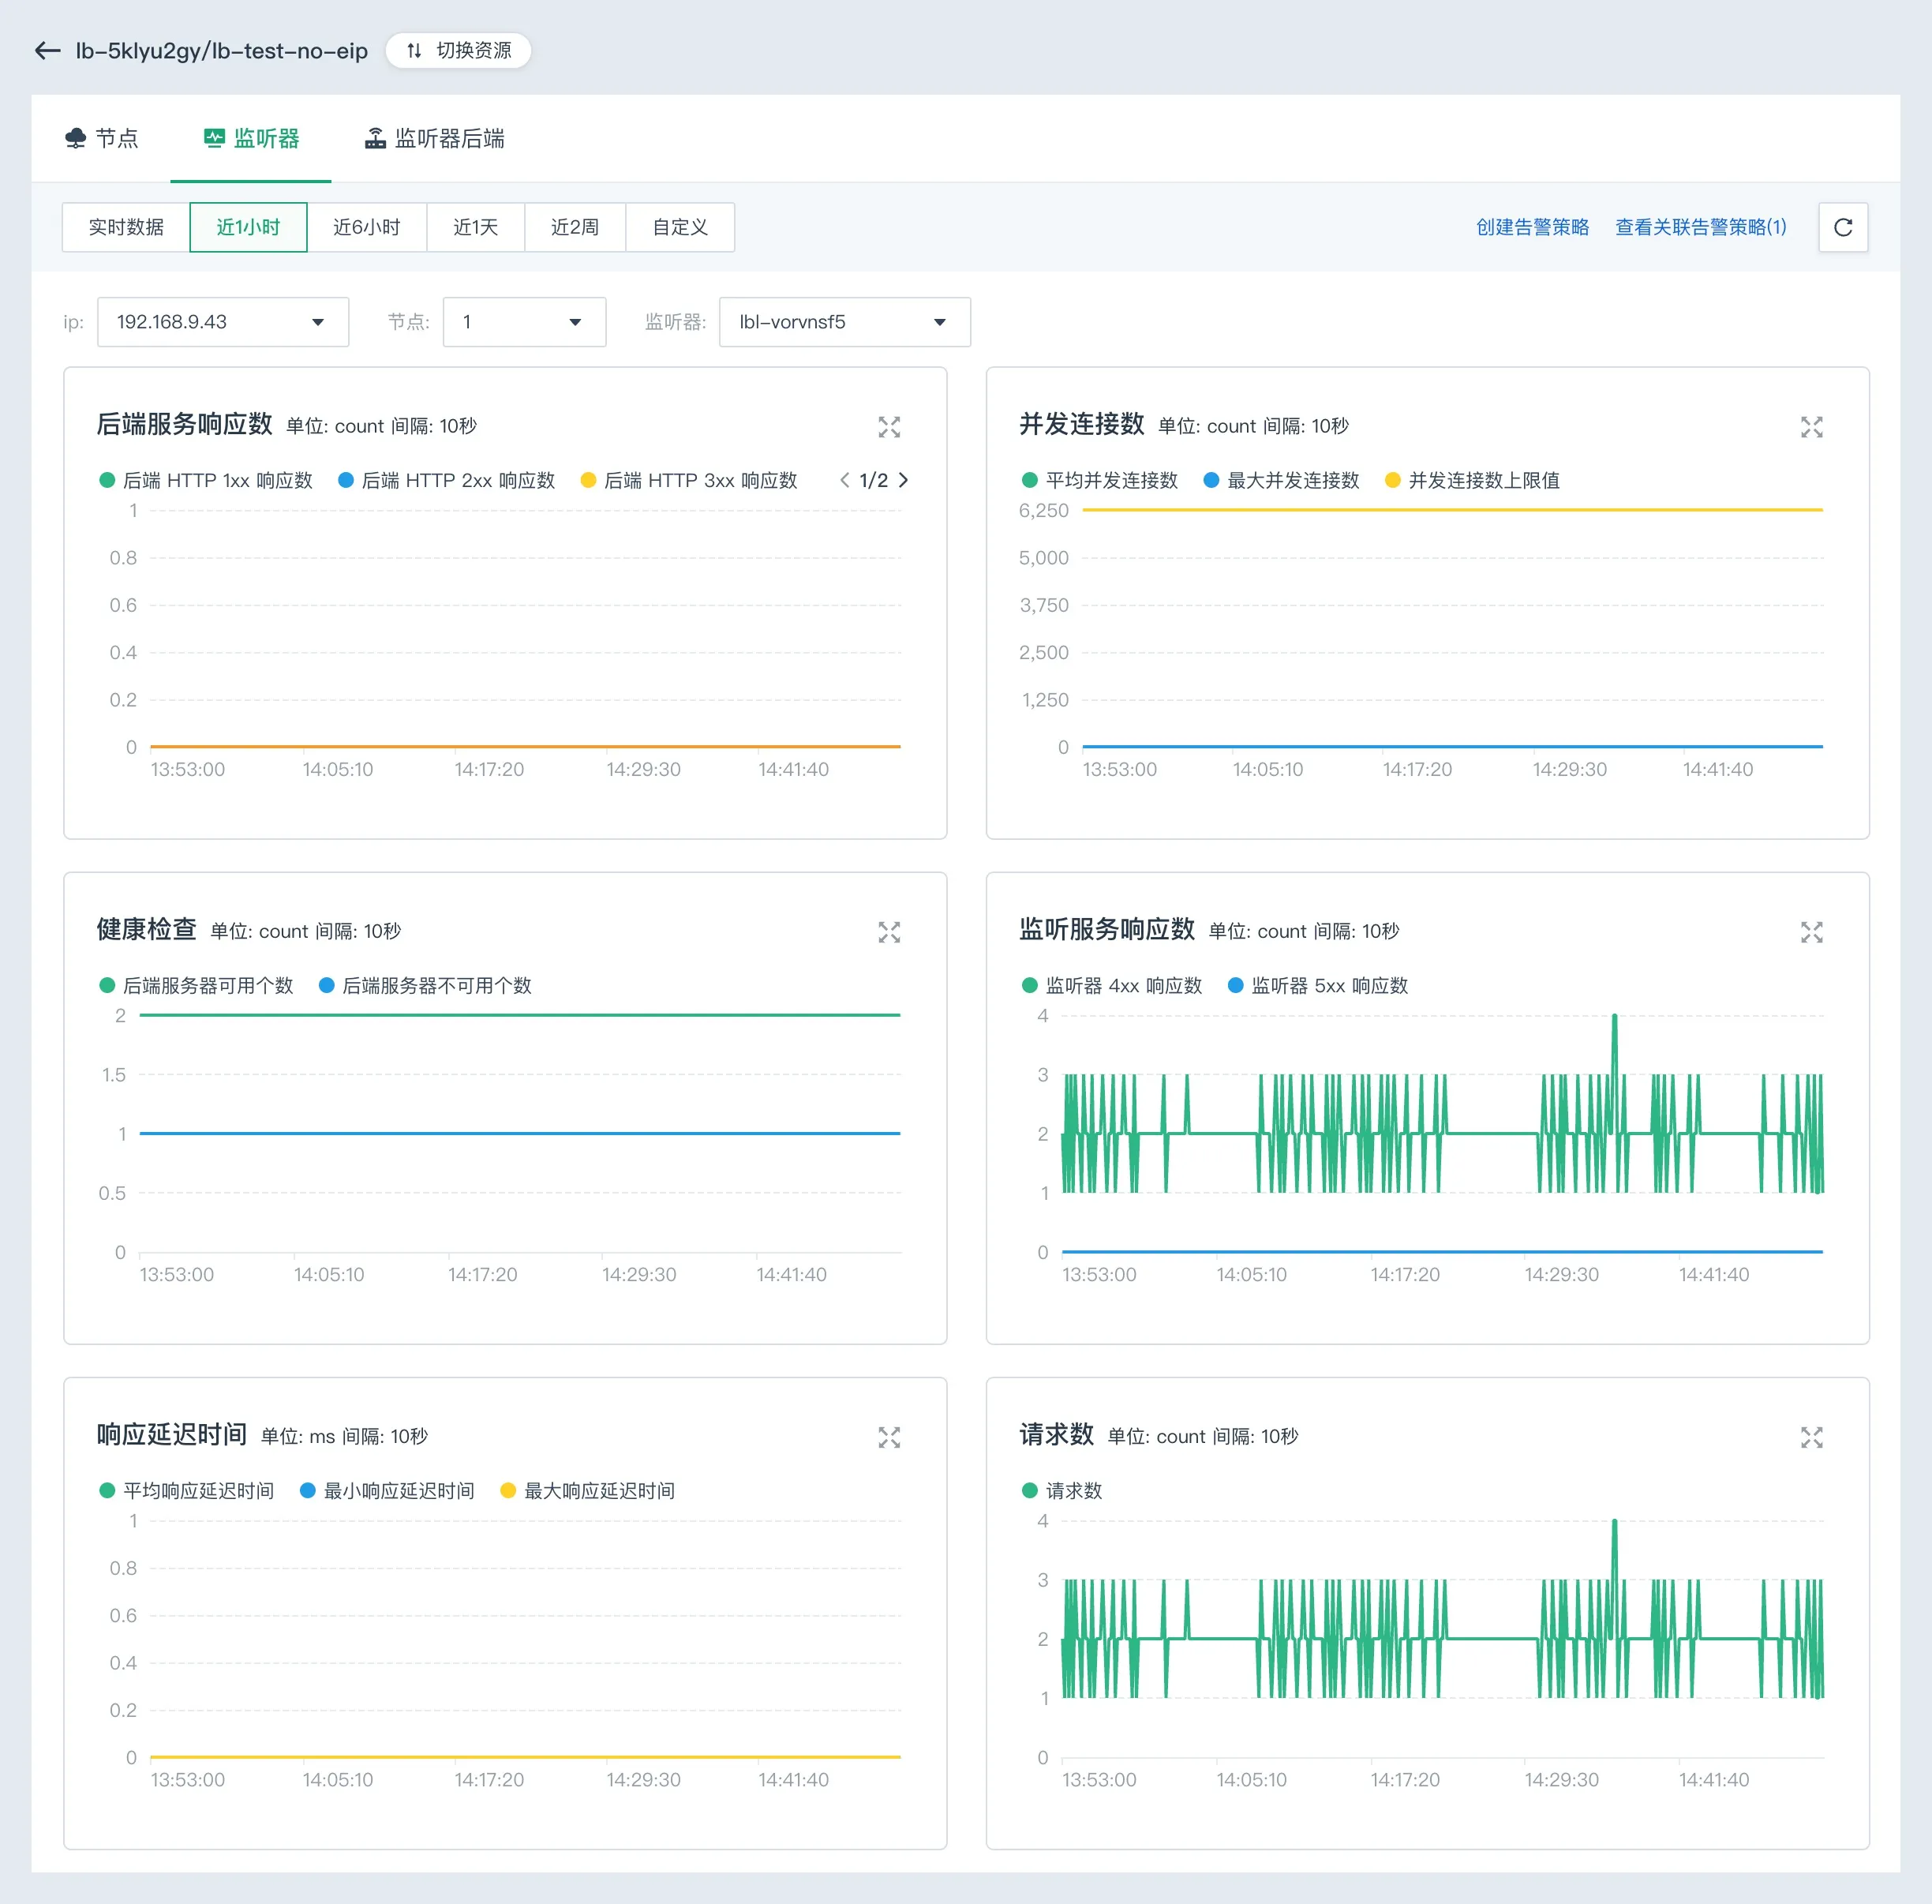Screen dimensions: 1932x1904
Task: Click the 1/2 legend page indicator
Action: click(874, 480)
